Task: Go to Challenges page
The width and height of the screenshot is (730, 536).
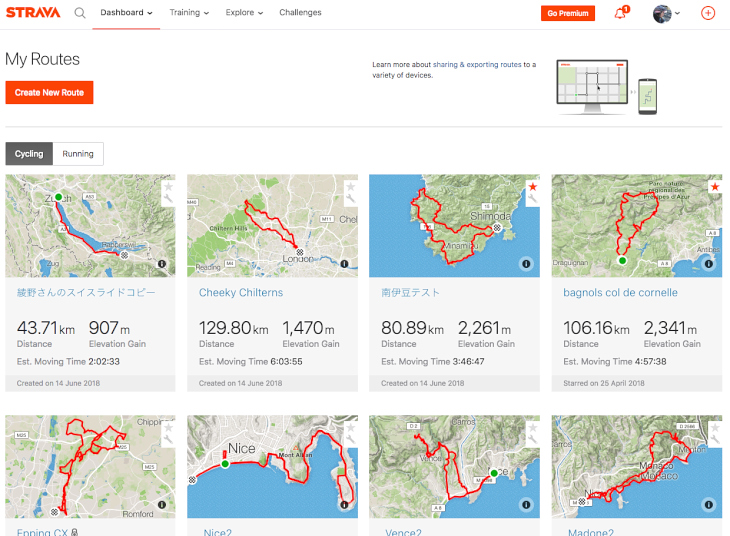Action: point(300,13)
